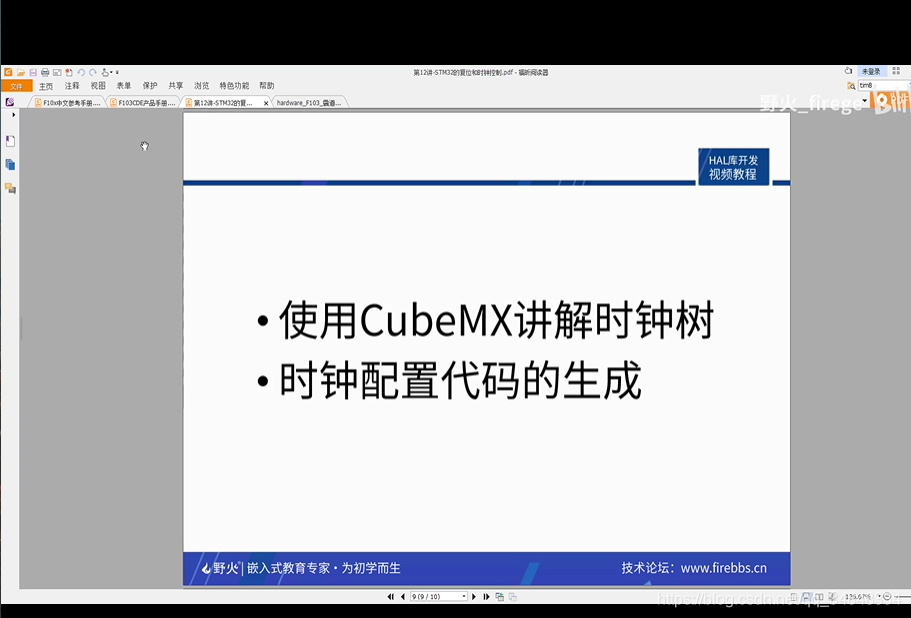Open the page thumbnails panel in sidebar
Screen dimensions: 911x618
[x=10, y=165]
